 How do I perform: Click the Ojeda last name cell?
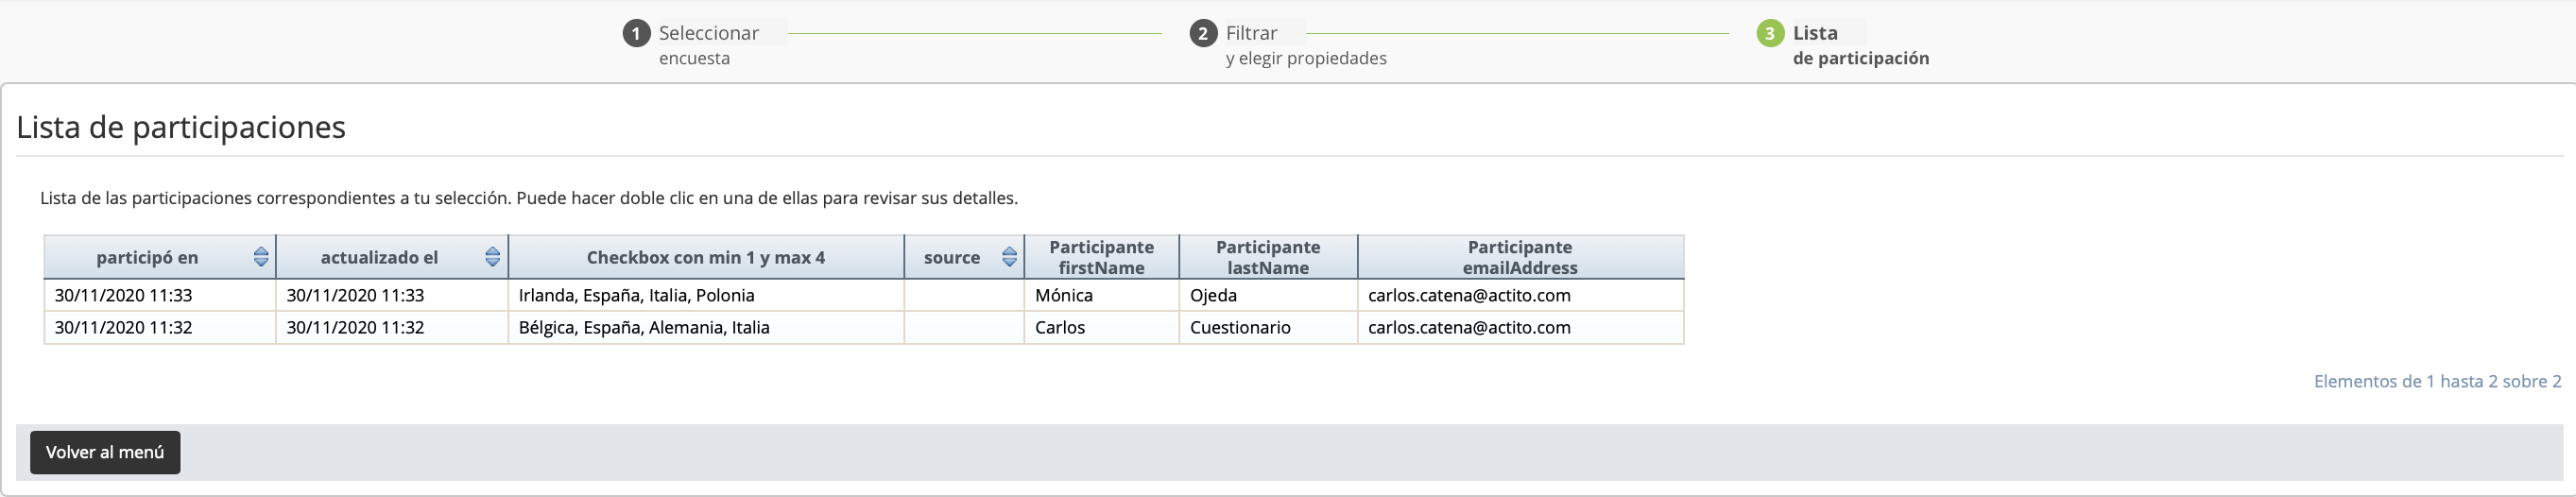1213,296
